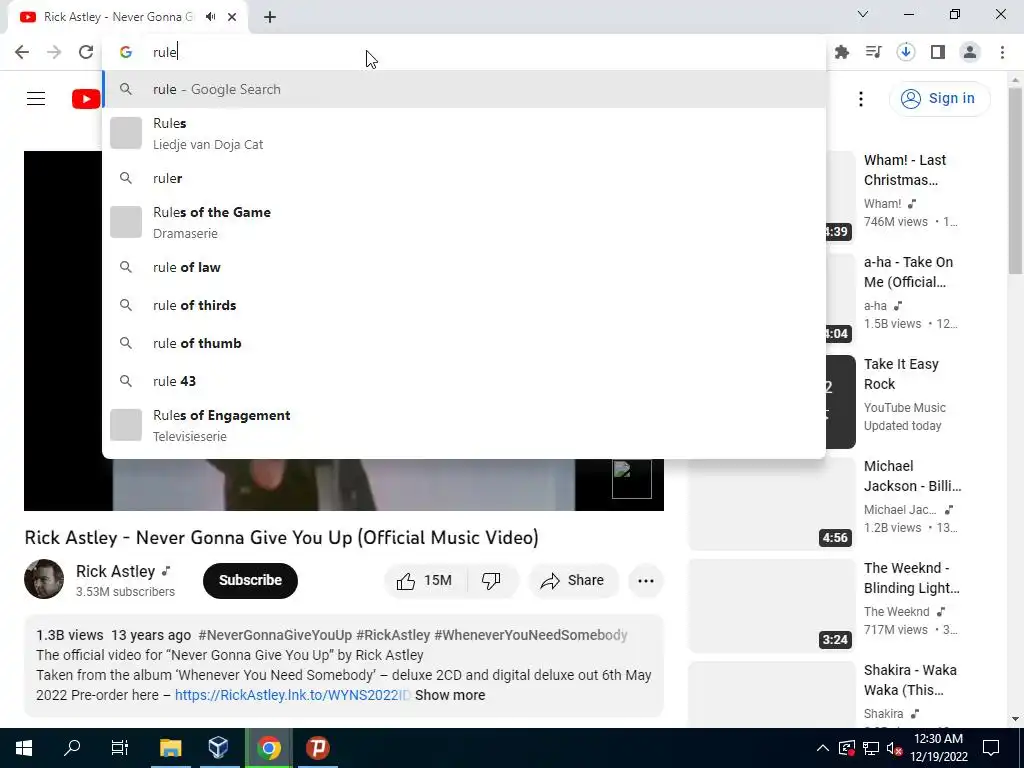Expand description with Show more
The image size is (1024, 768).
pos(450,695)
